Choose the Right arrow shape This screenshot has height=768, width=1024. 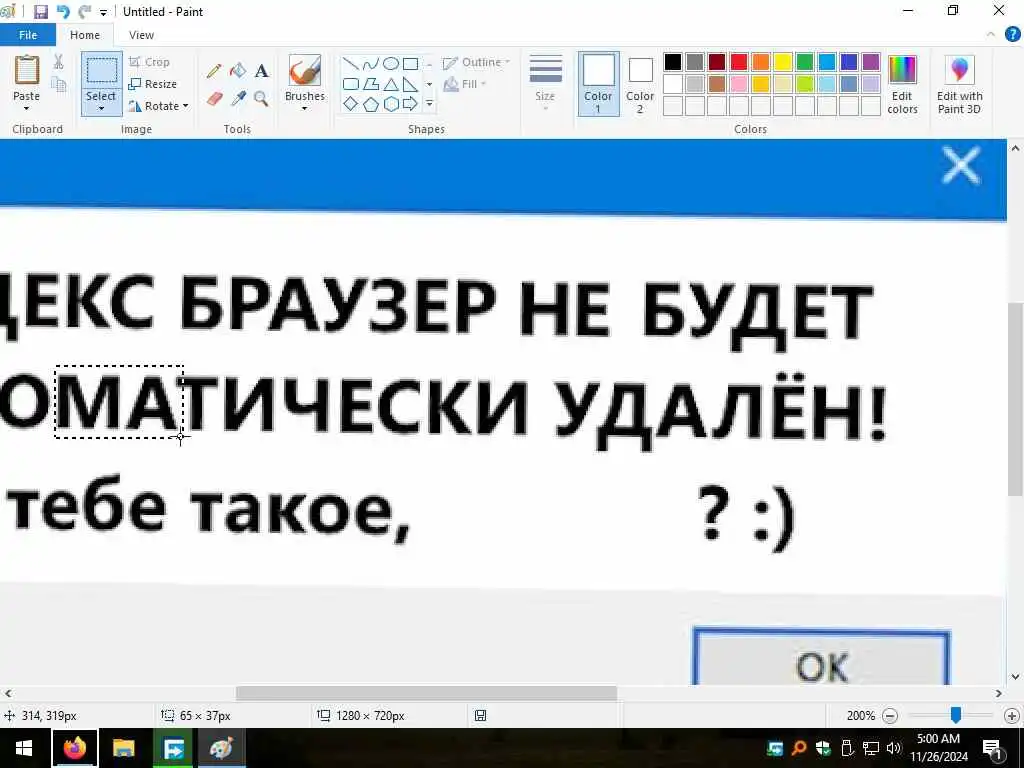point(411,104)
